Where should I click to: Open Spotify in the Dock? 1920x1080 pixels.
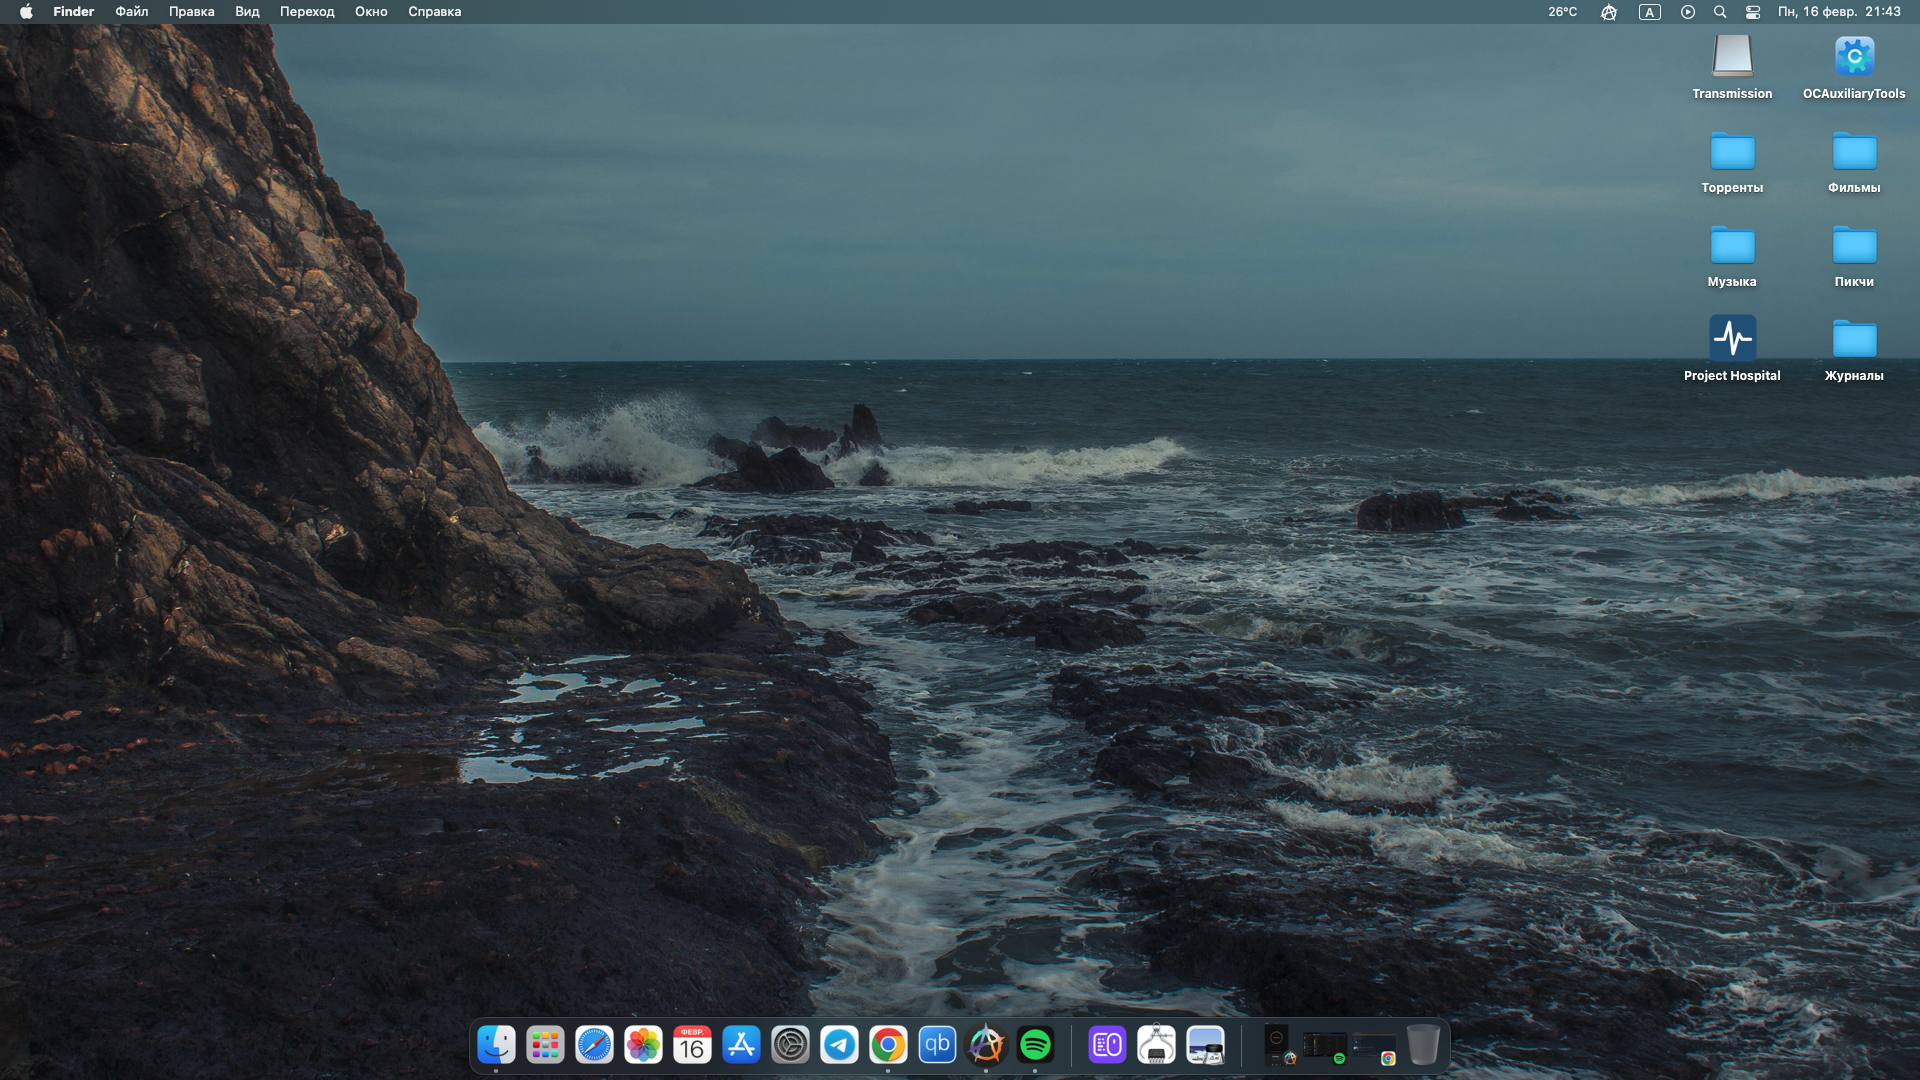pyautogui.click(x=1035, y=1045)
